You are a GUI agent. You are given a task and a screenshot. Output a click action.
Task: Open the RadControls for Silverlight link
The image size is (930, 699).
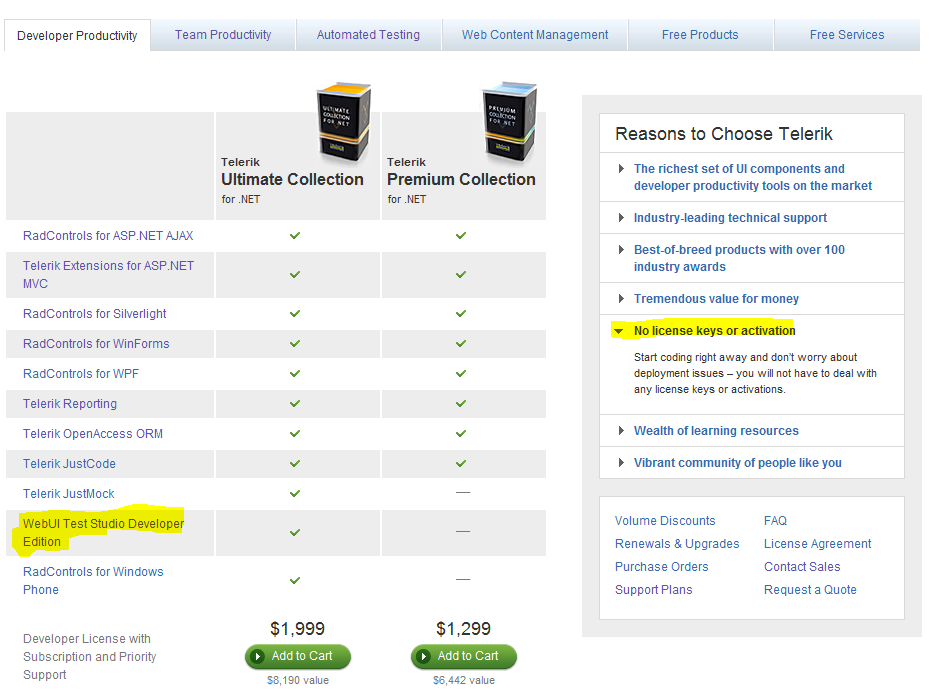(94, 314)
